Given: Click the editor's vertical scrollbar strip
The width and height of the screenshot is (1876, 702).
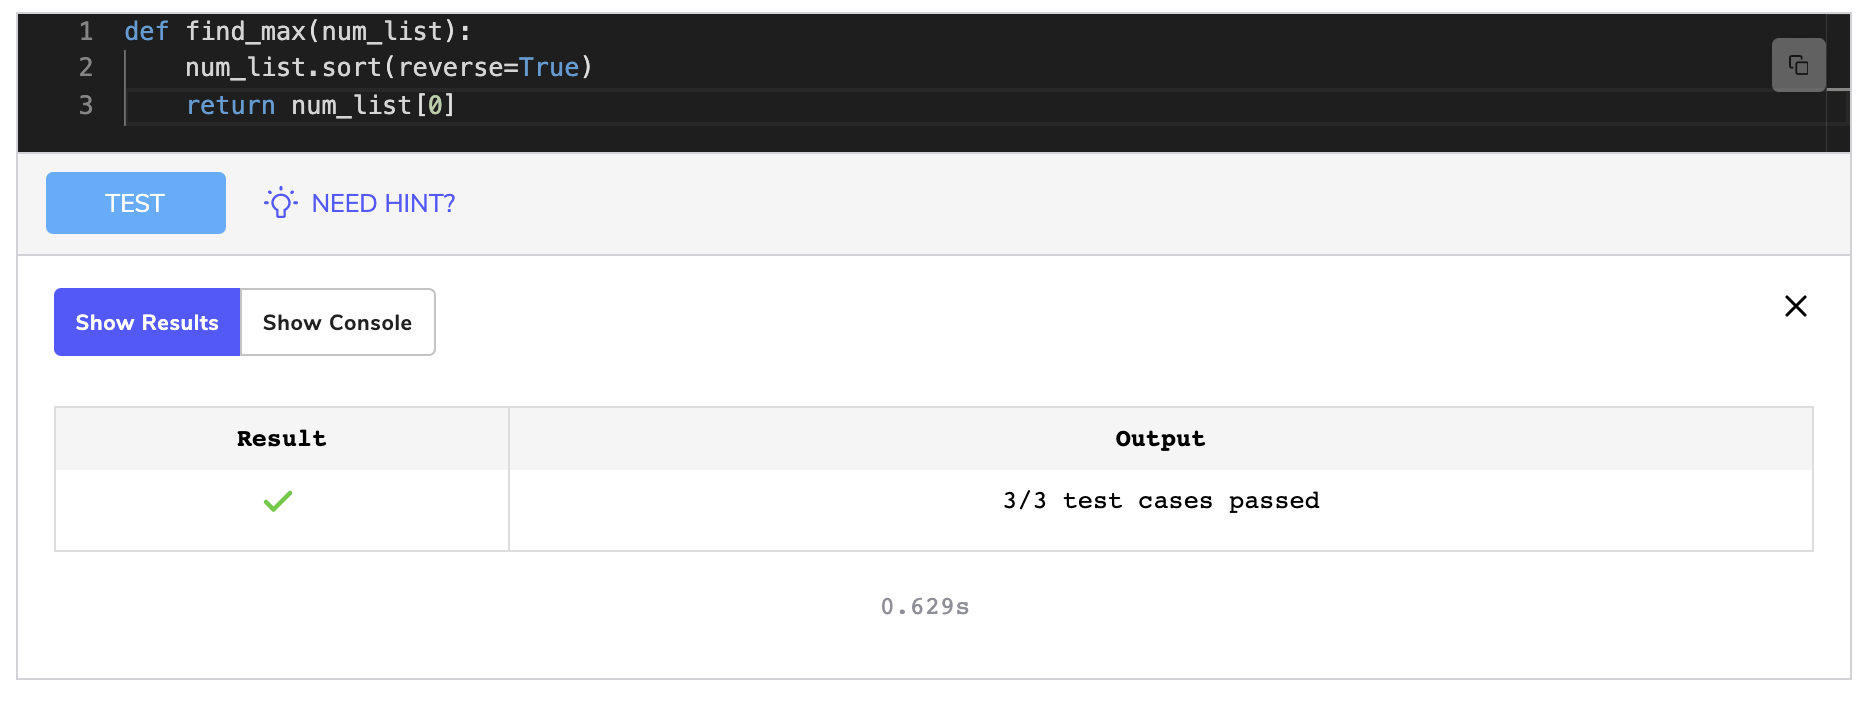Looking at the screenshot, I should (x=1837, y=83).
